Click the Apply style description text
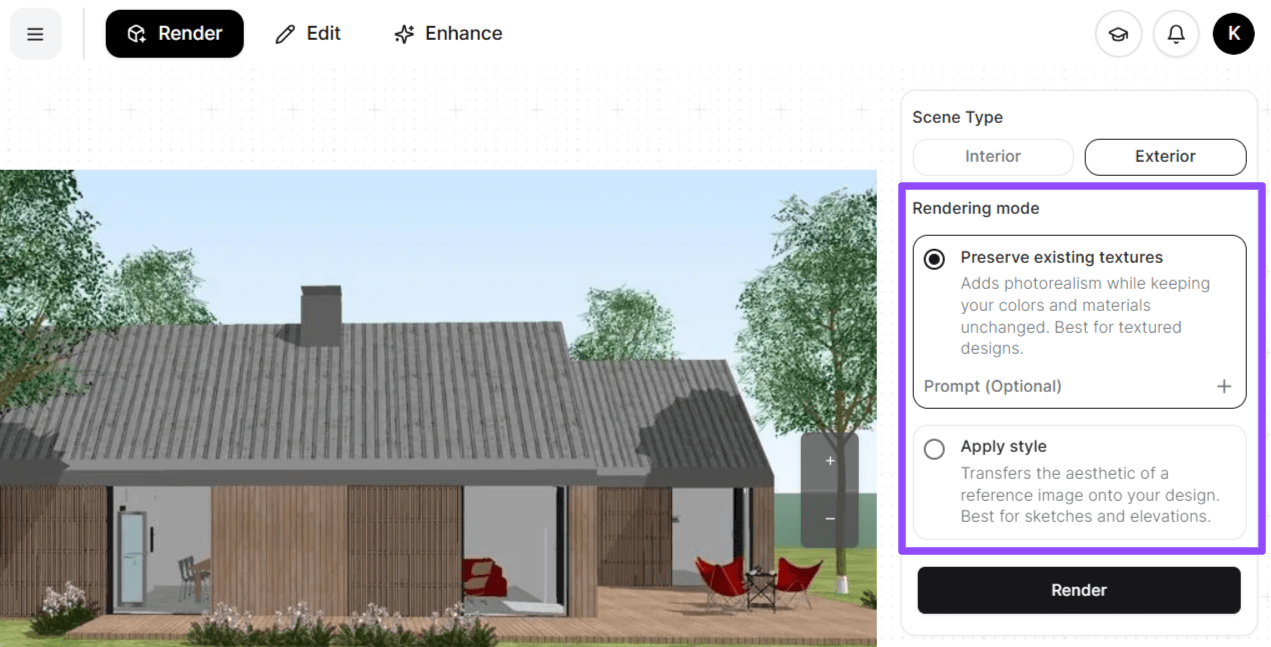The width and height of the screenshot is (1271, 647). (1089, 495)
